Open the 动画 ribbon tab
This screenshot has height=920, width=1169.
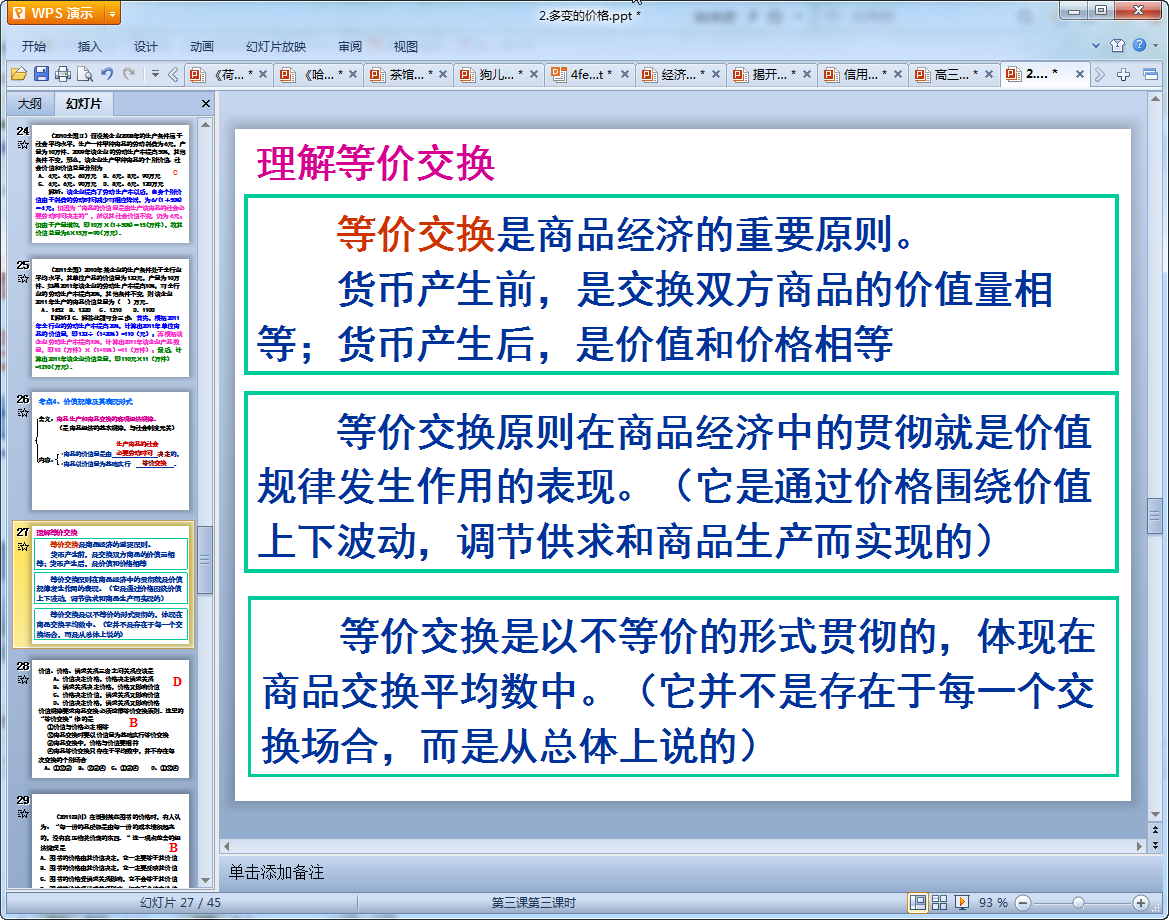(x=201, y=46)
